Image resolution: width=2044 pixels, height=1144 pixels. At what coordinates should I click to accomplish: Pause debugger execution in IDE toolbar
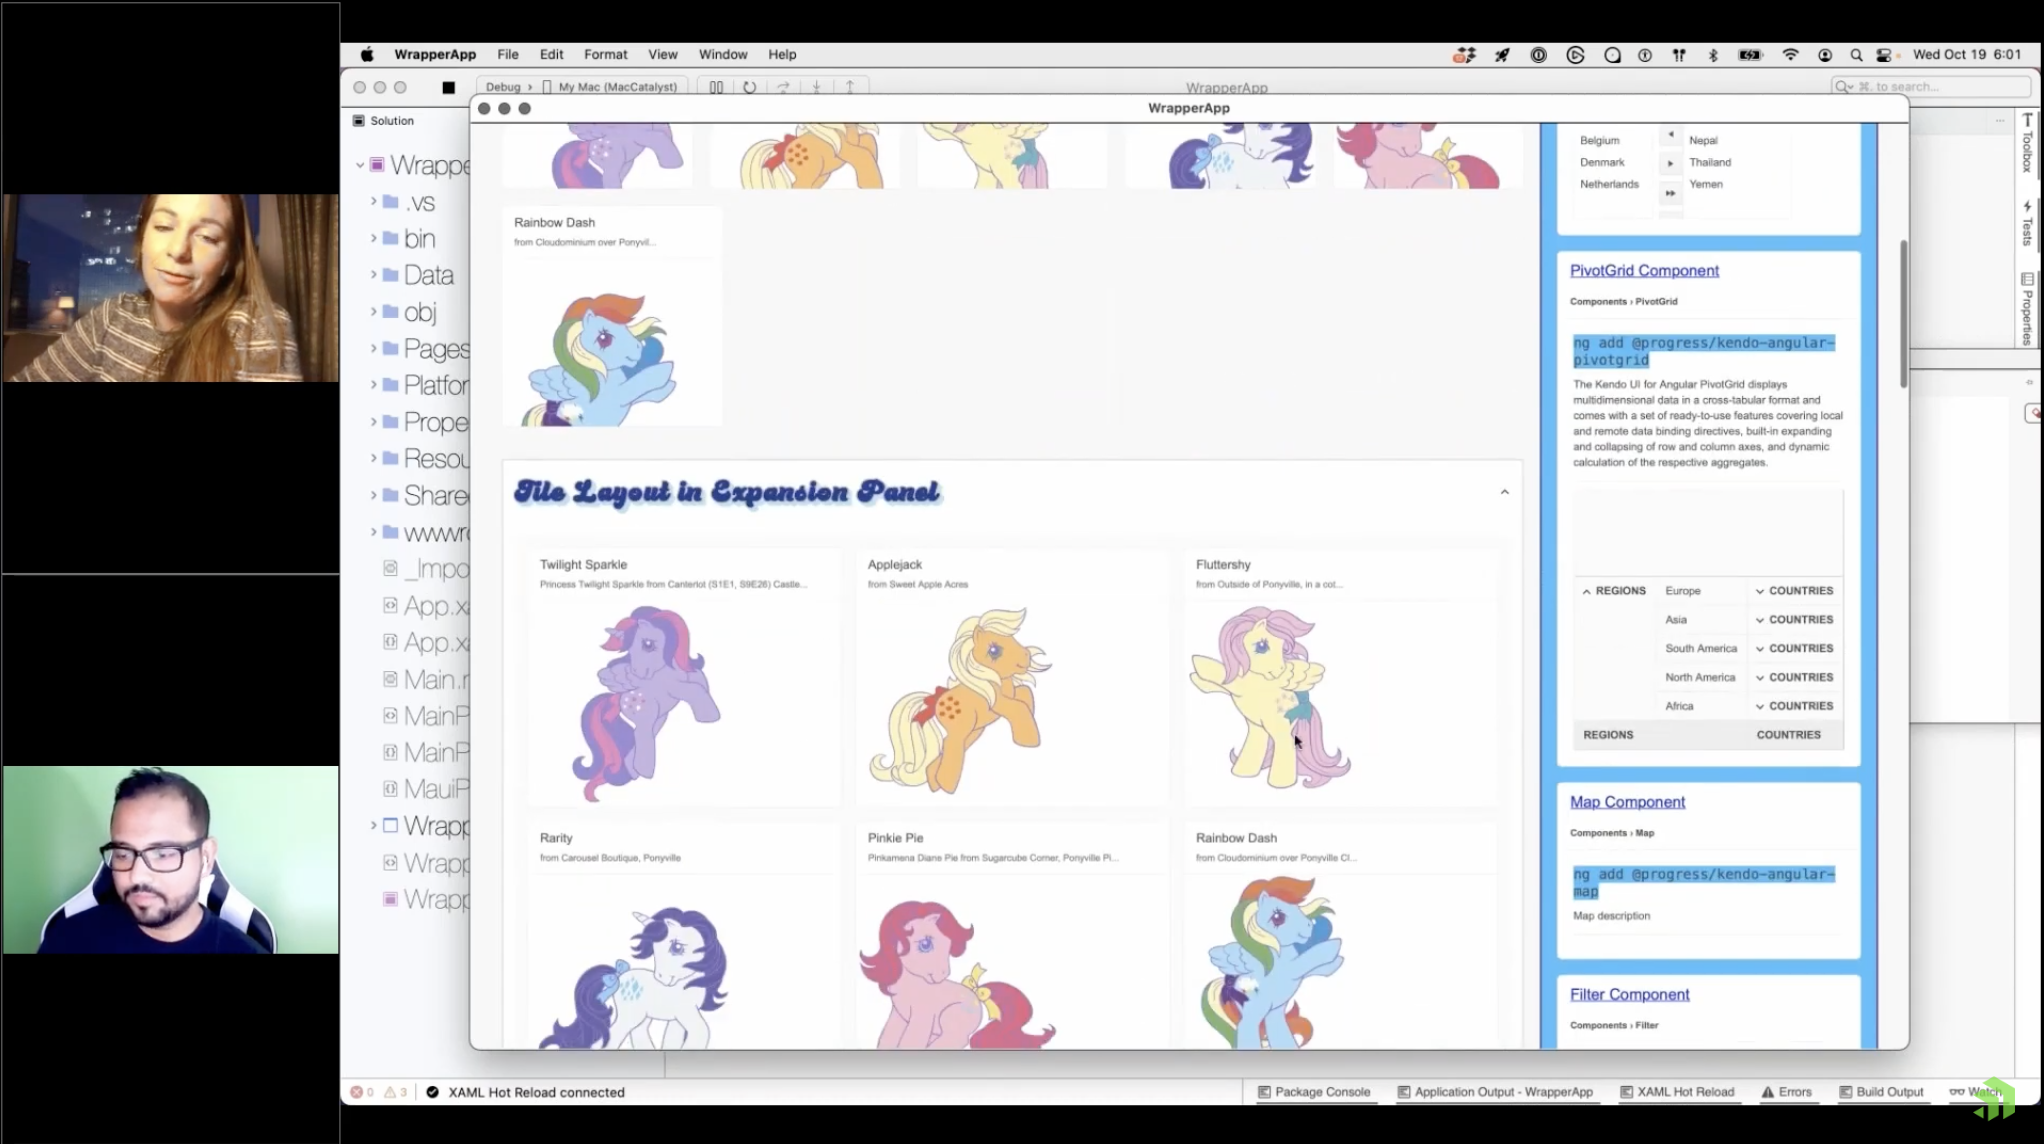pyautogui.click(x=716, y=87)
